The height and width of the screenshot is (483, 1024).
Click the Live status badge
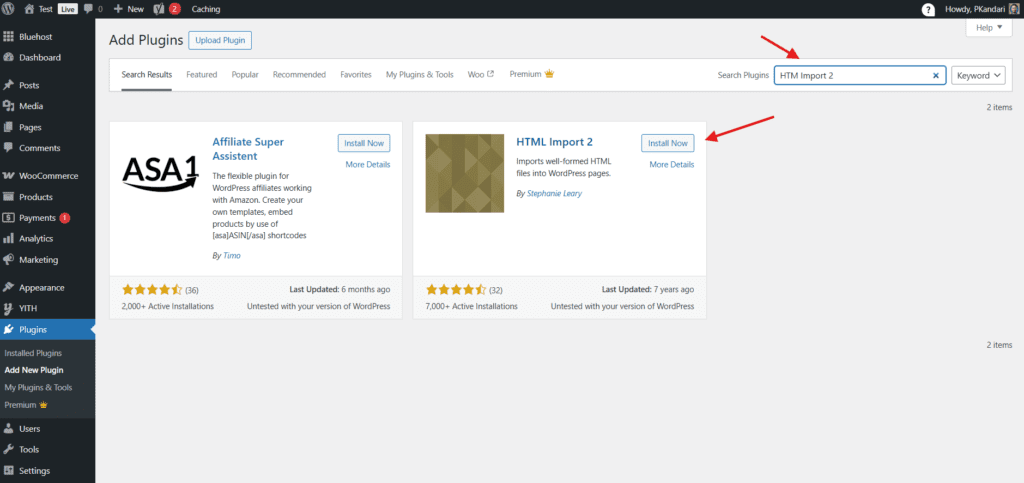pyautogui.click(x=67, y=9)
